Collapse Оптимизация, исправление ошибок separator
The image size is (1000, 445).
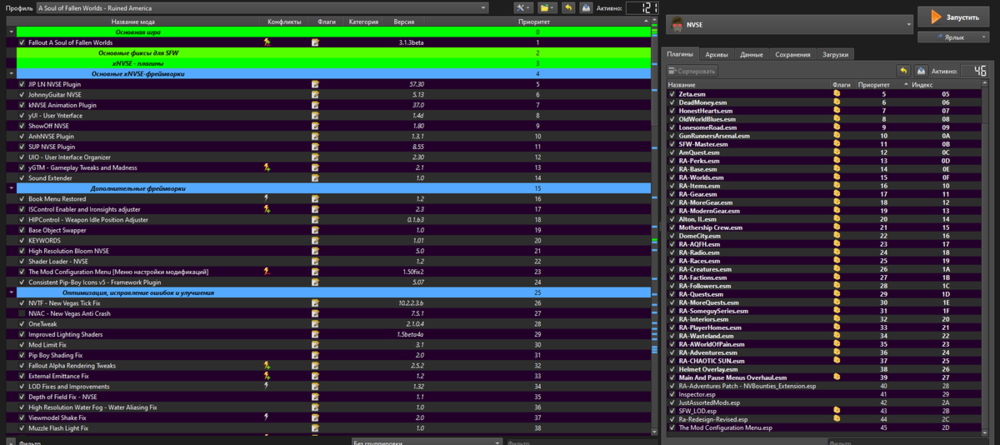pyautogui.click(x=11, y=293)
